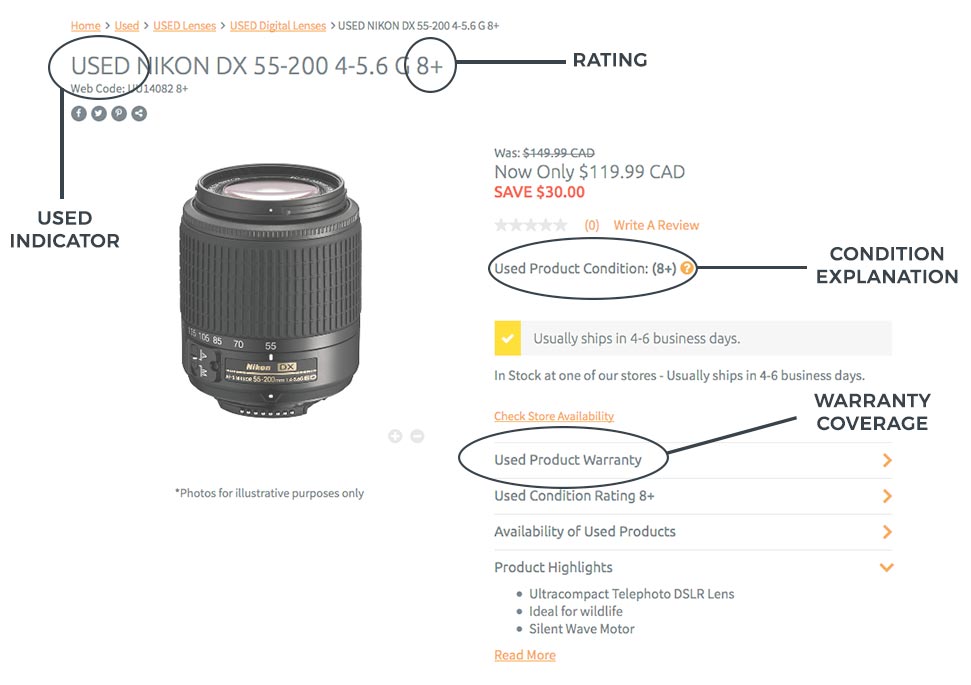Zoom out on lens photo
Screen dimensions: 971x685
[417, 436]
